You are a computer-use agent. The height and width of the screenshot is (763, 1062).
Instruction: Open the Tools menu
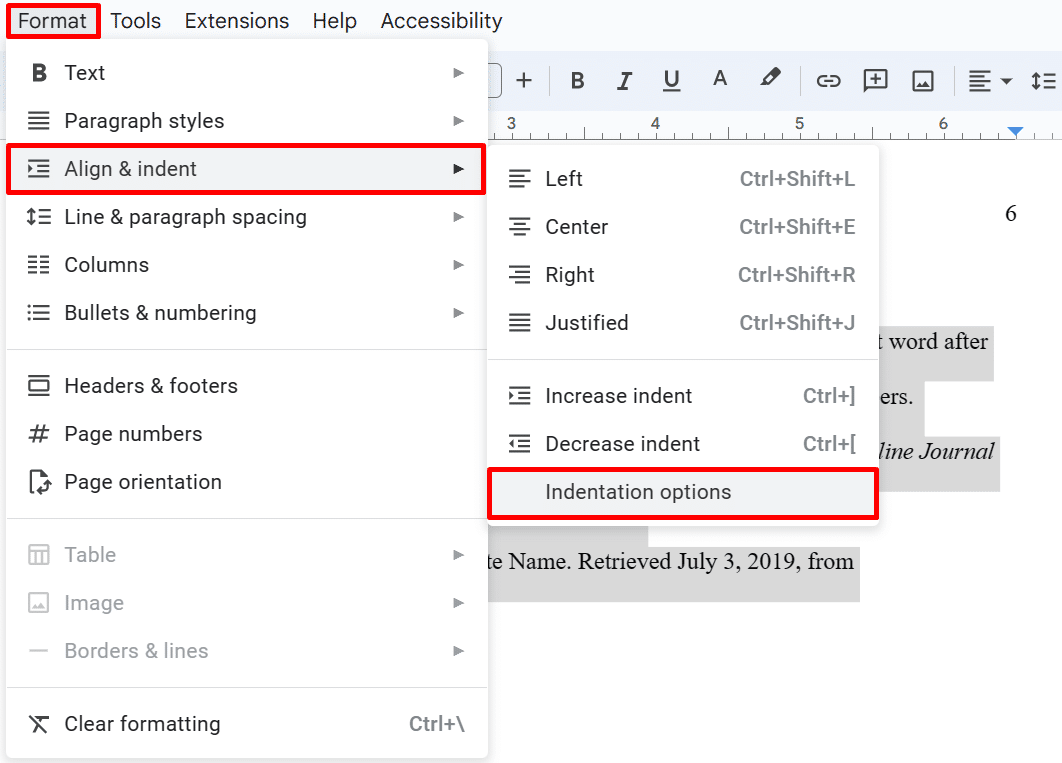pos(136,20)
